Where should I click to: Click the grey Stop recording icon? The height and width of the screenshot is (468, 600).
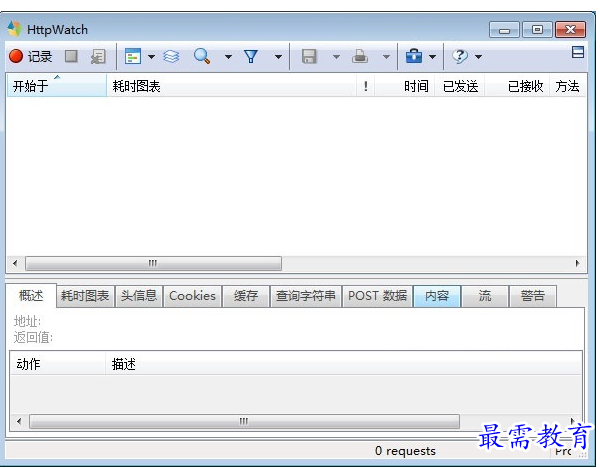71,57
